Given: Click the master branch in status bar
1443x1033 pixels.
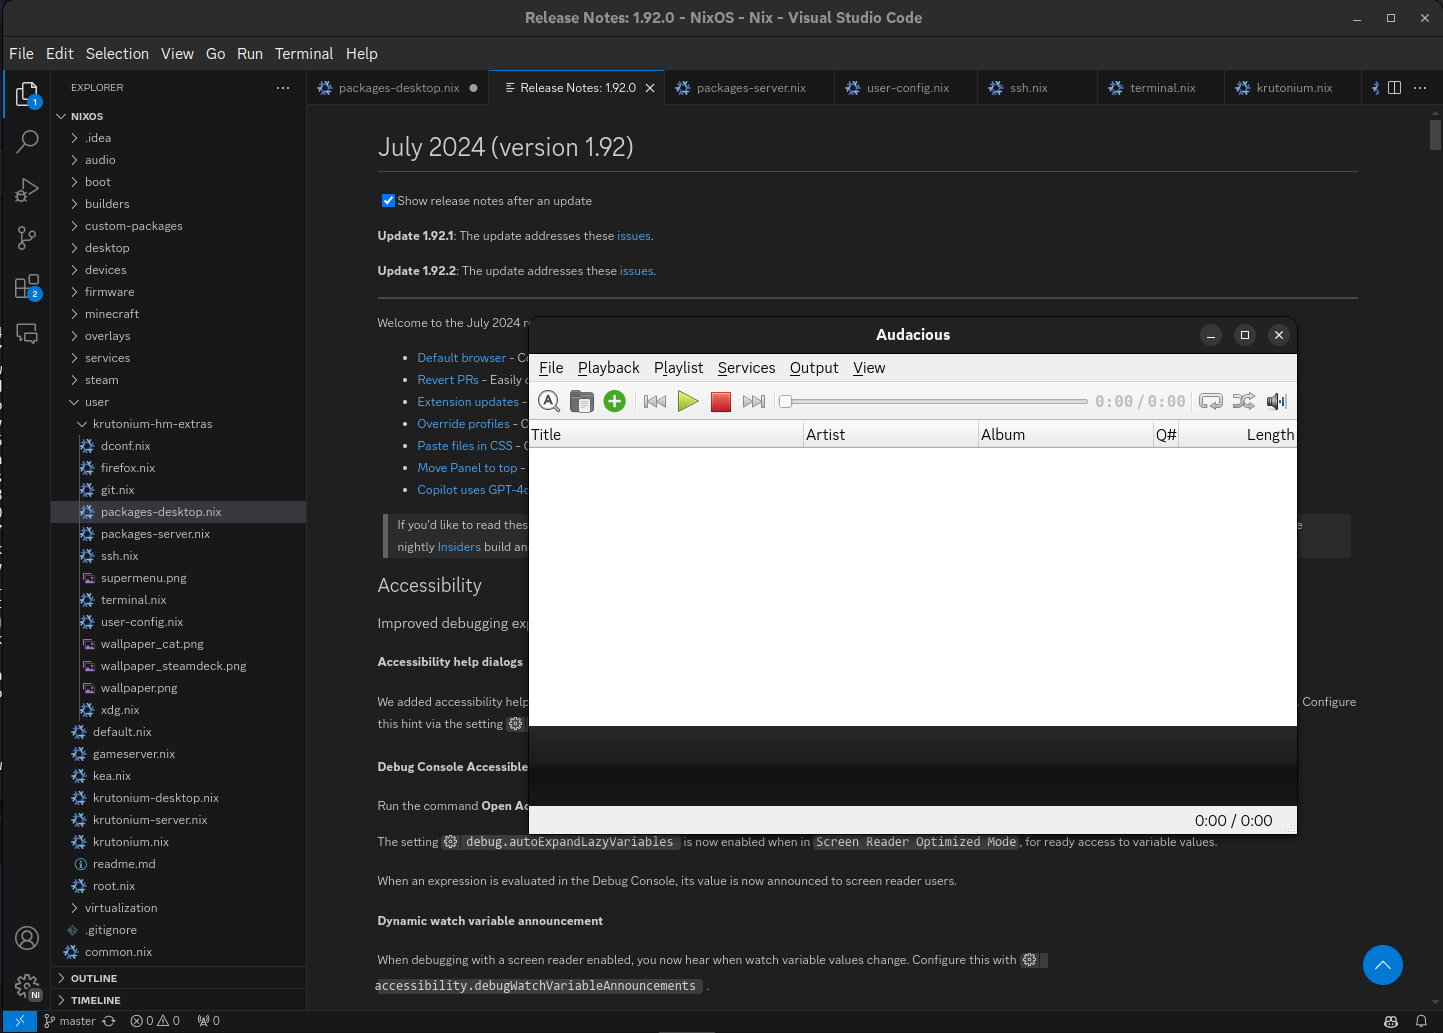Looking at the screenshot, I should pyautogui.click(x=70, y=1021).
